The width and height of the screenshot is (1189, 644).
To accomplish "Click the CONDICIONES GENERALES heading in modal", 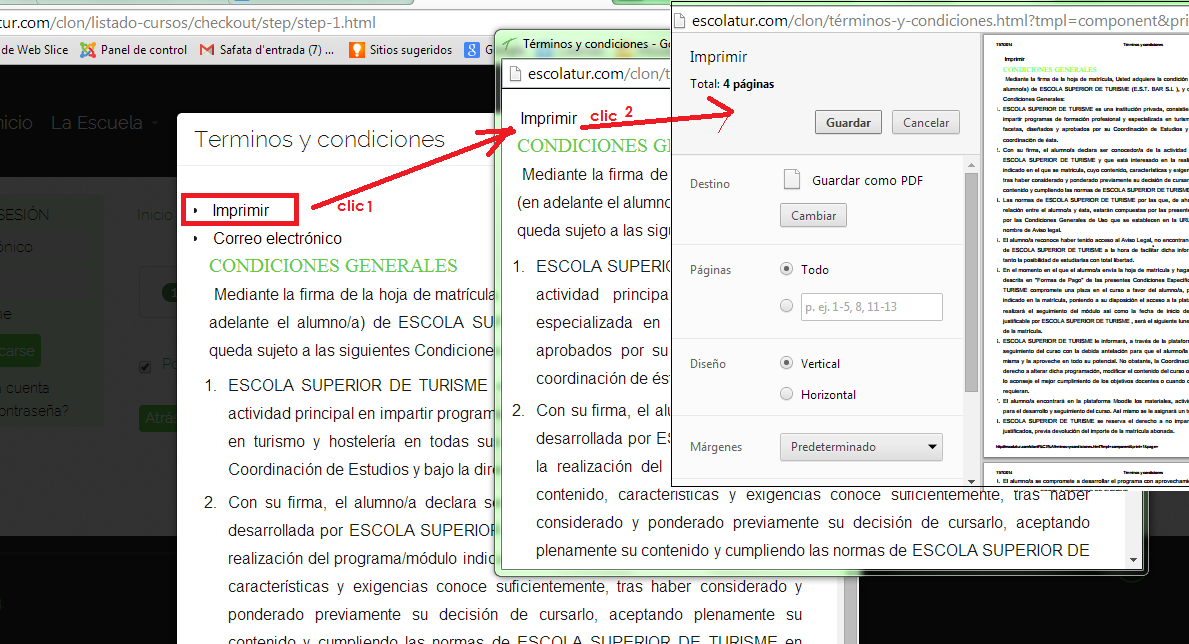I will [x=333, y=265].
